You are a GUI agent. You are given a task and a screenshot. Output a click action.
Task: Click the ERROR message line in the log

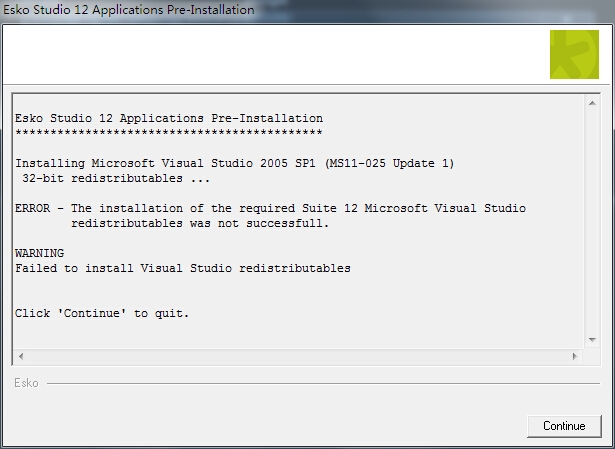pyautogui.click(x=270, y=208)
